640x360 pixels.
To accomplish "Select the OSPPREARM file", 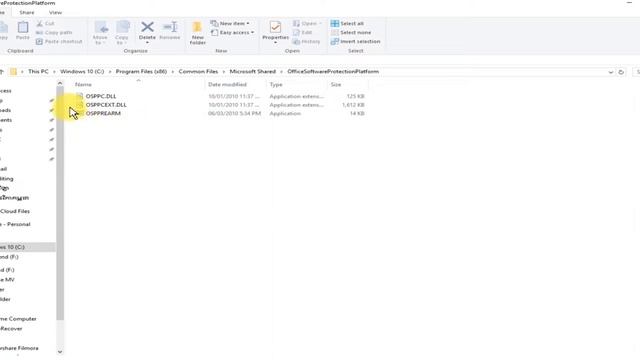I will pos(103,113).
